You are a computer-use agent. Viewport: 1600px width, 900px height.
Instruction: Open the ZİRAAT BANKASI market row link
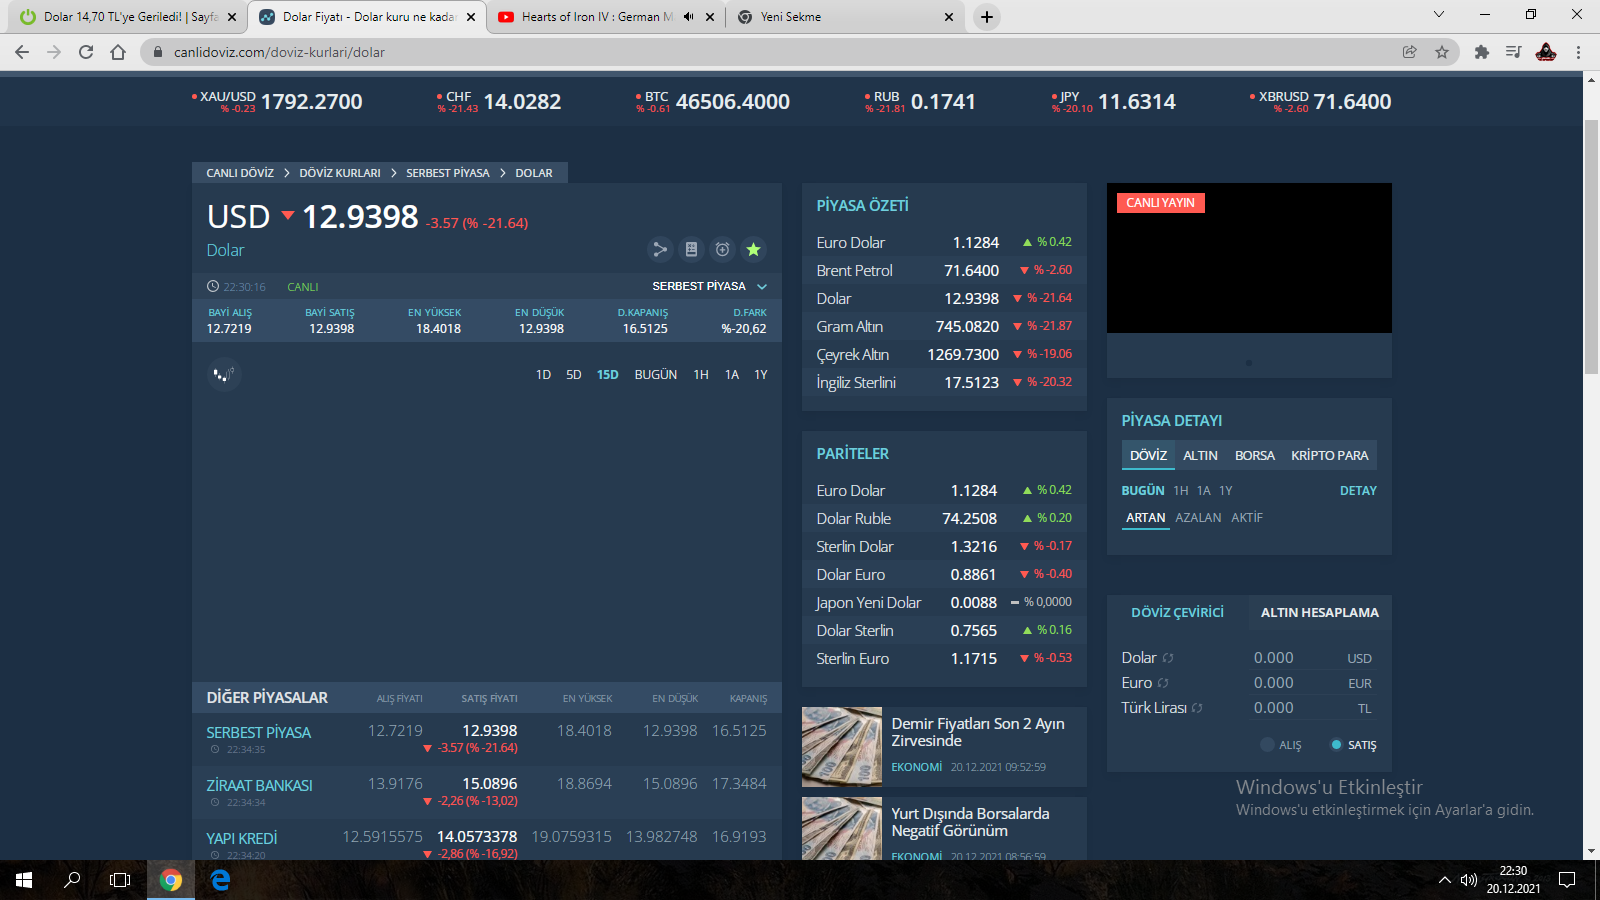[259, 786]
